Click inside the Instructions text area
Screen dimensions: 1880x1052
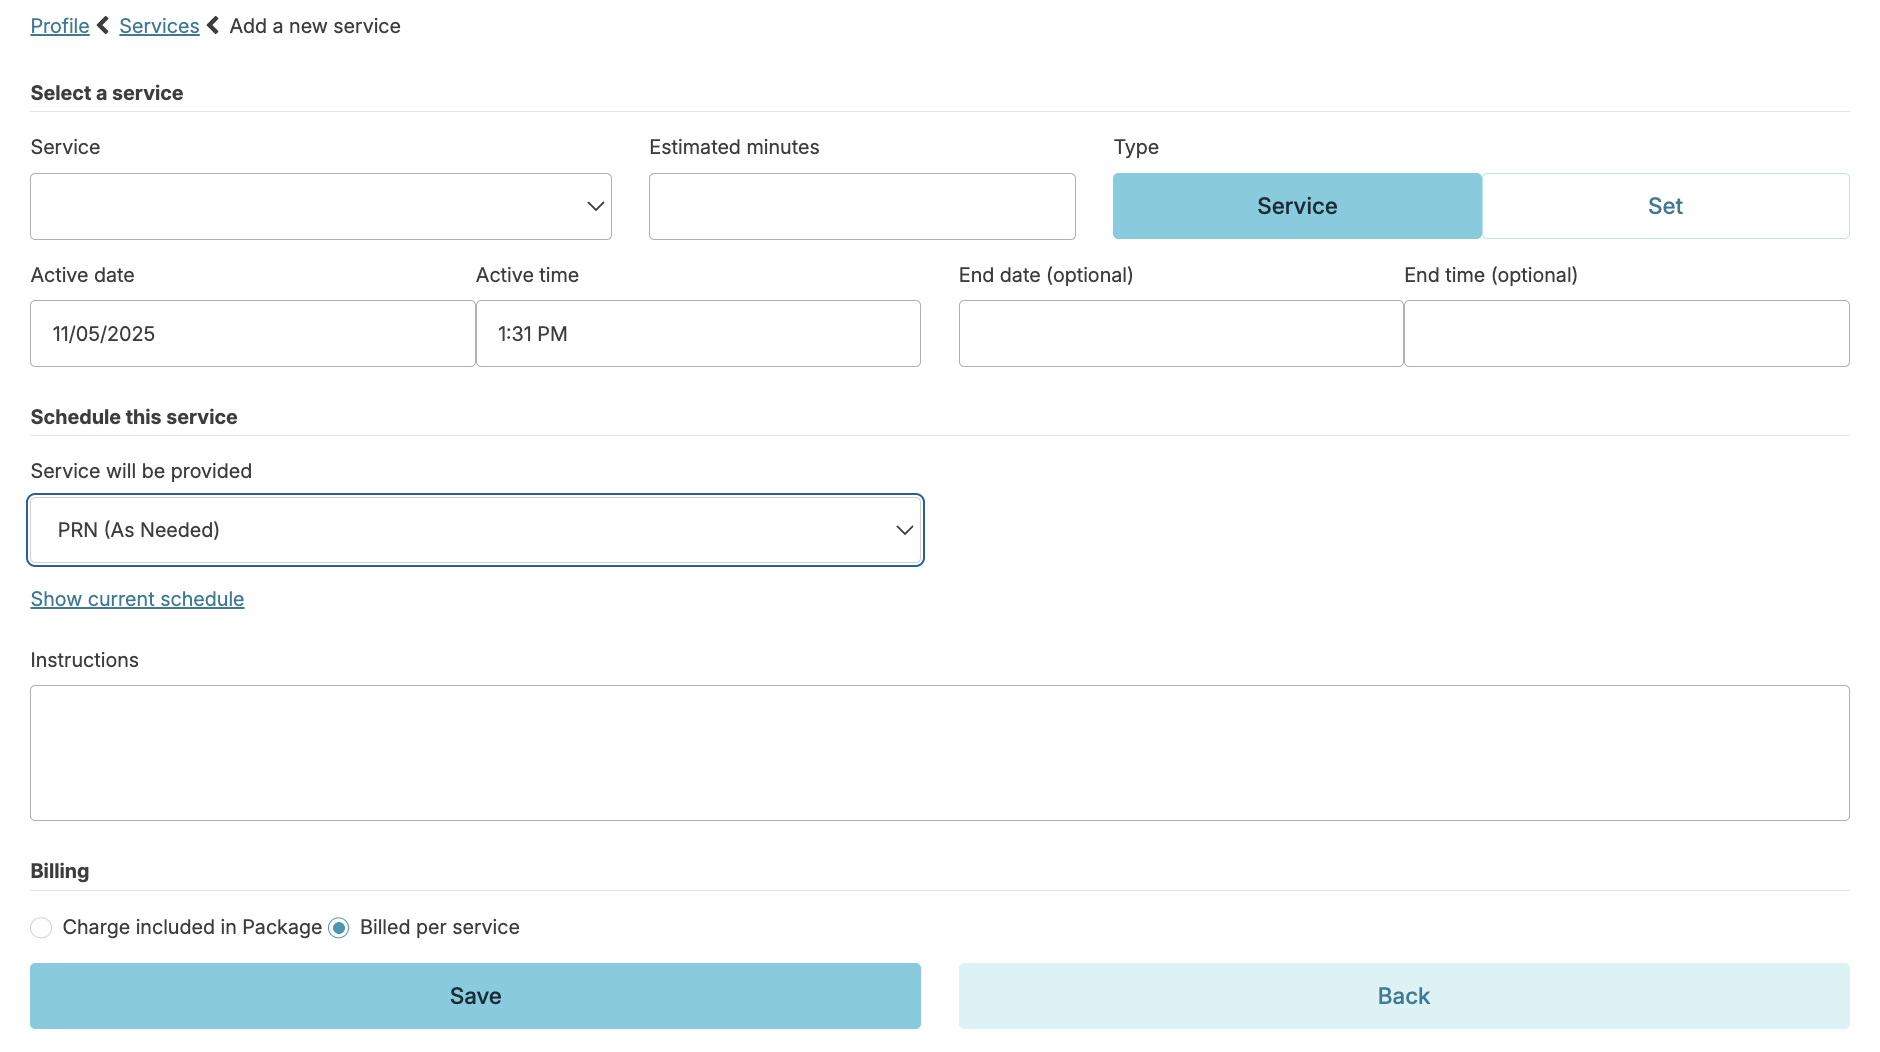[x=940, y=753]
